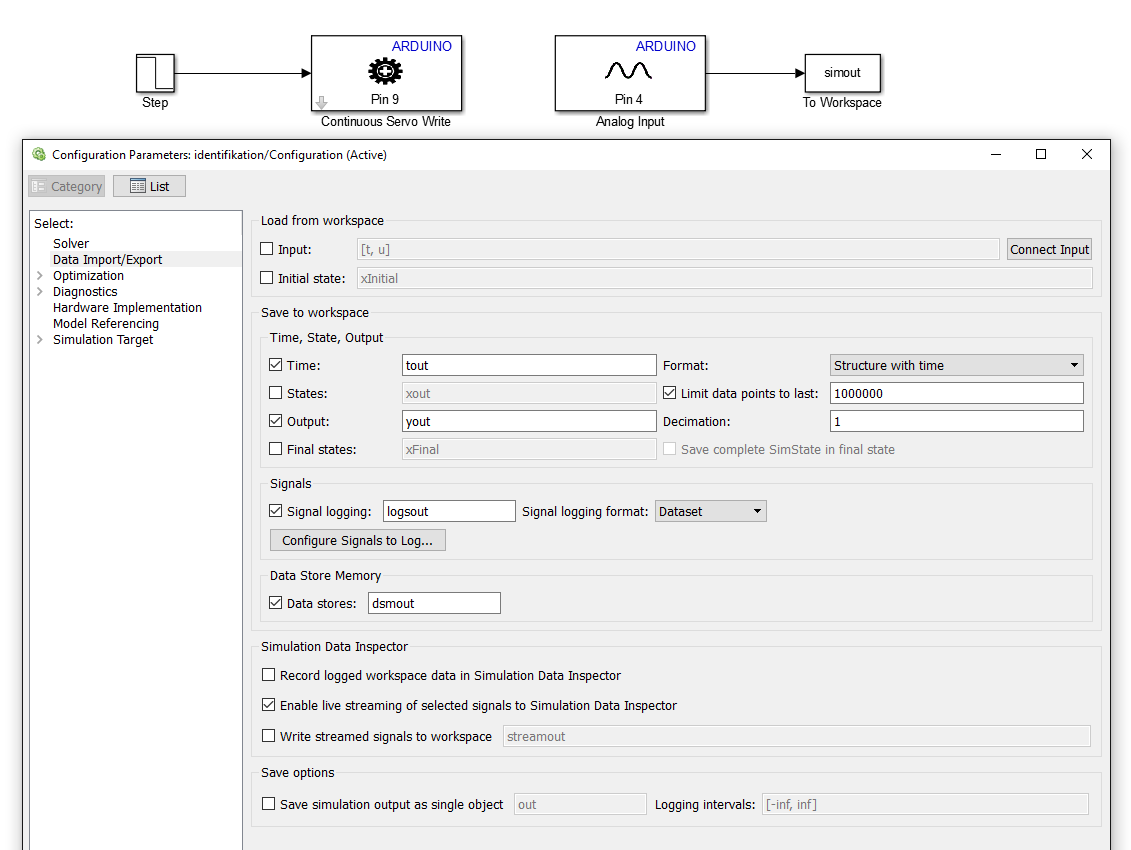The width and height of the screenshot is (1131, 850).
Task: Switch to Category view
Action: 66,186
